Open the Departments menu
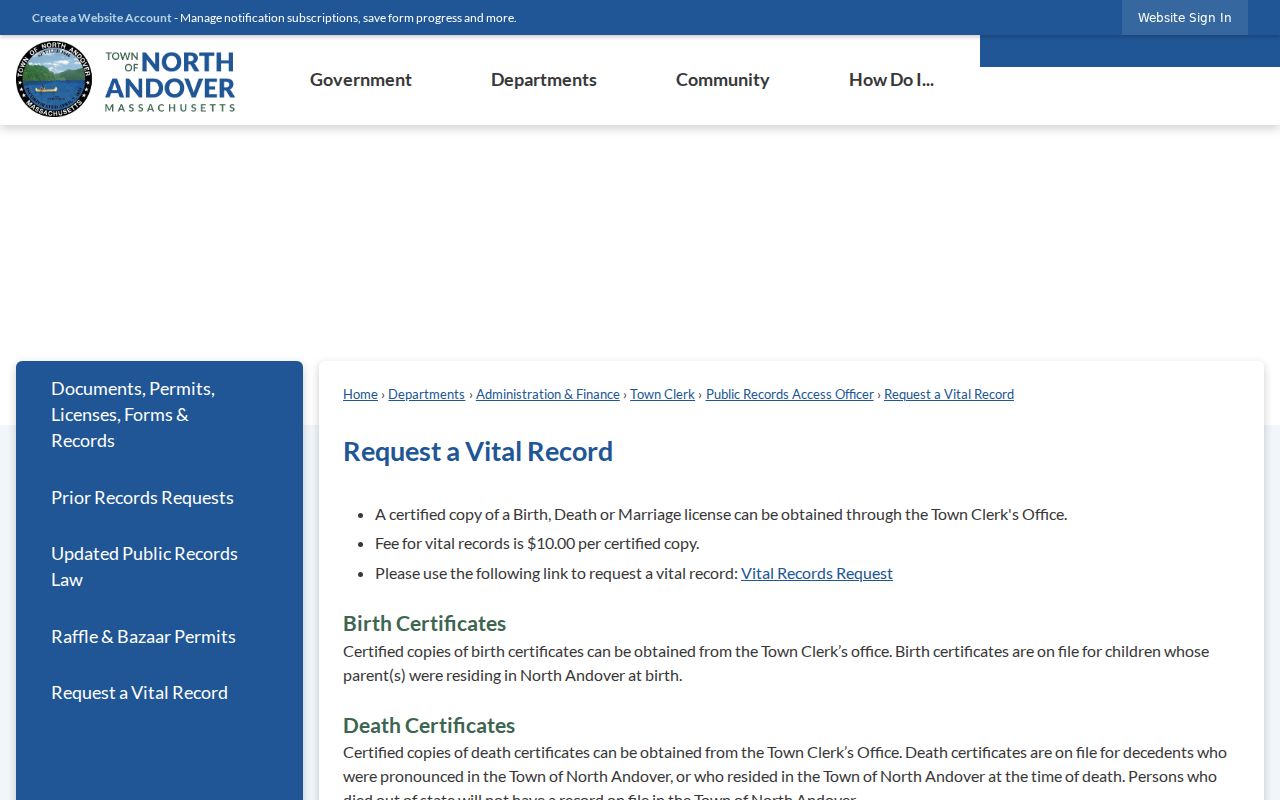The width and height of the screenshot is (1280, 800). pos(544,80)
